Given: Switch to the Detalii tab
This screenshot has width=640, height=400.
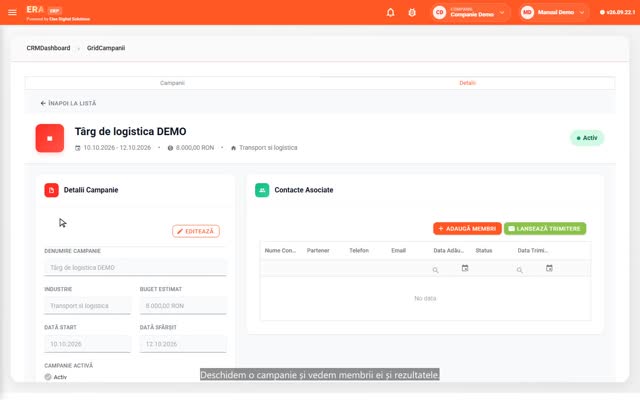Looking at the screenshot, I should pos(467,83).
